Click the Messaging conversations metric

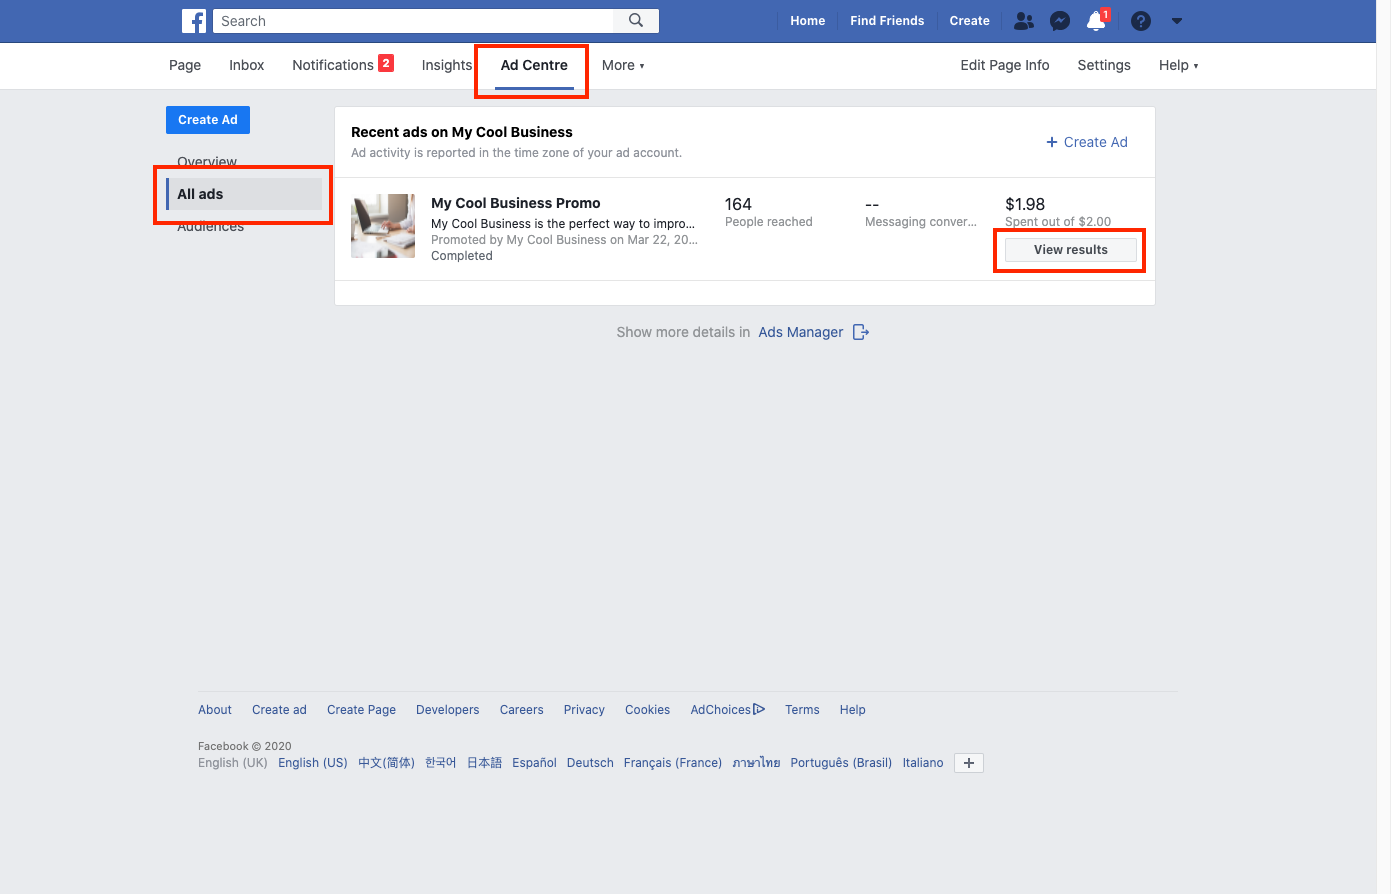point(921,212)
